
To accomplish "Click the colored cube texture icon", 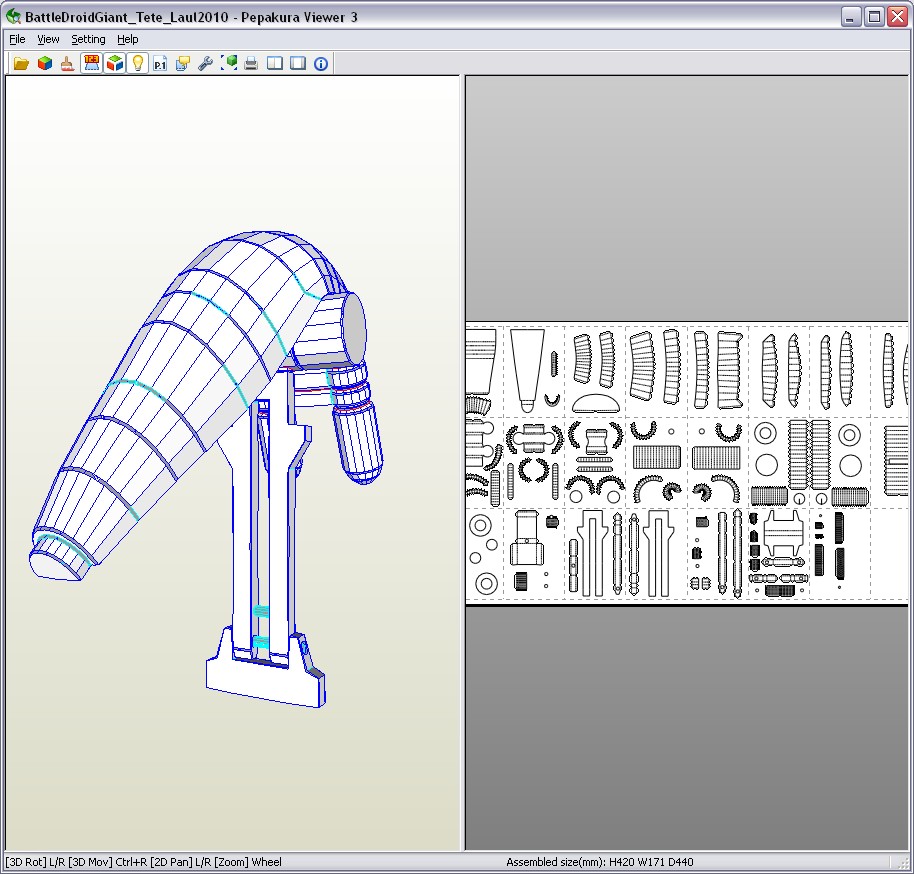I will point(44,63).
